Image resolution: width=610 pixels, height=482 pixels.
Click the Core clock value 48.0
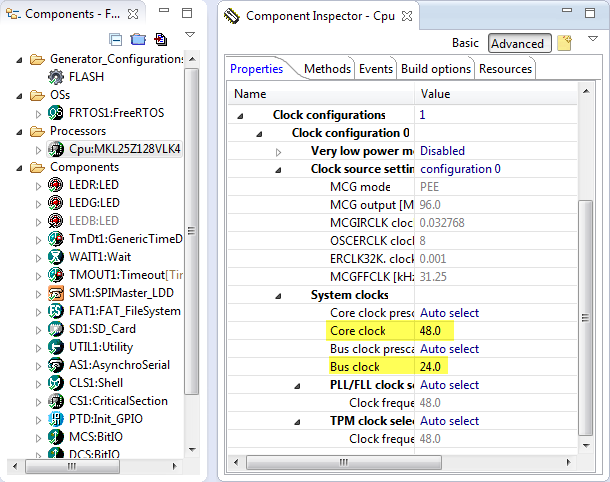431,331
